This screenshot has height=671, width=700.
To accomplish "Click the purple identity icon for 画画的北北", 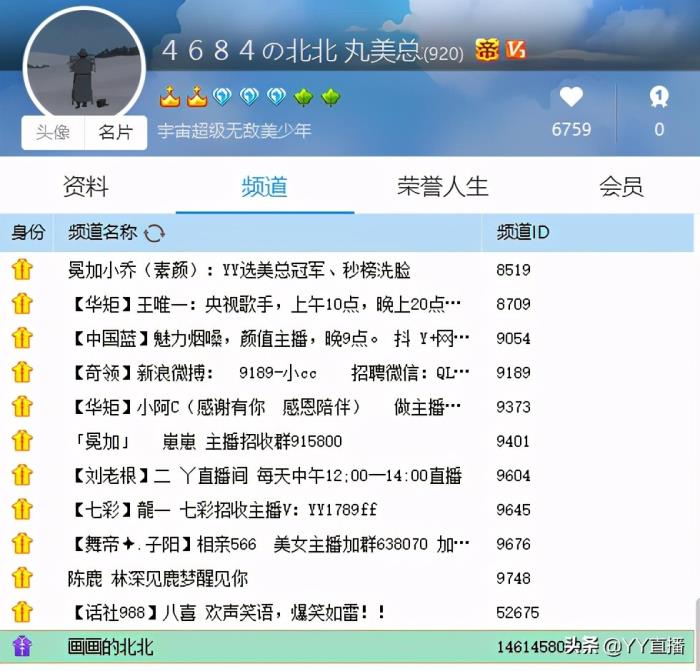I will click(x=22, y=646).
